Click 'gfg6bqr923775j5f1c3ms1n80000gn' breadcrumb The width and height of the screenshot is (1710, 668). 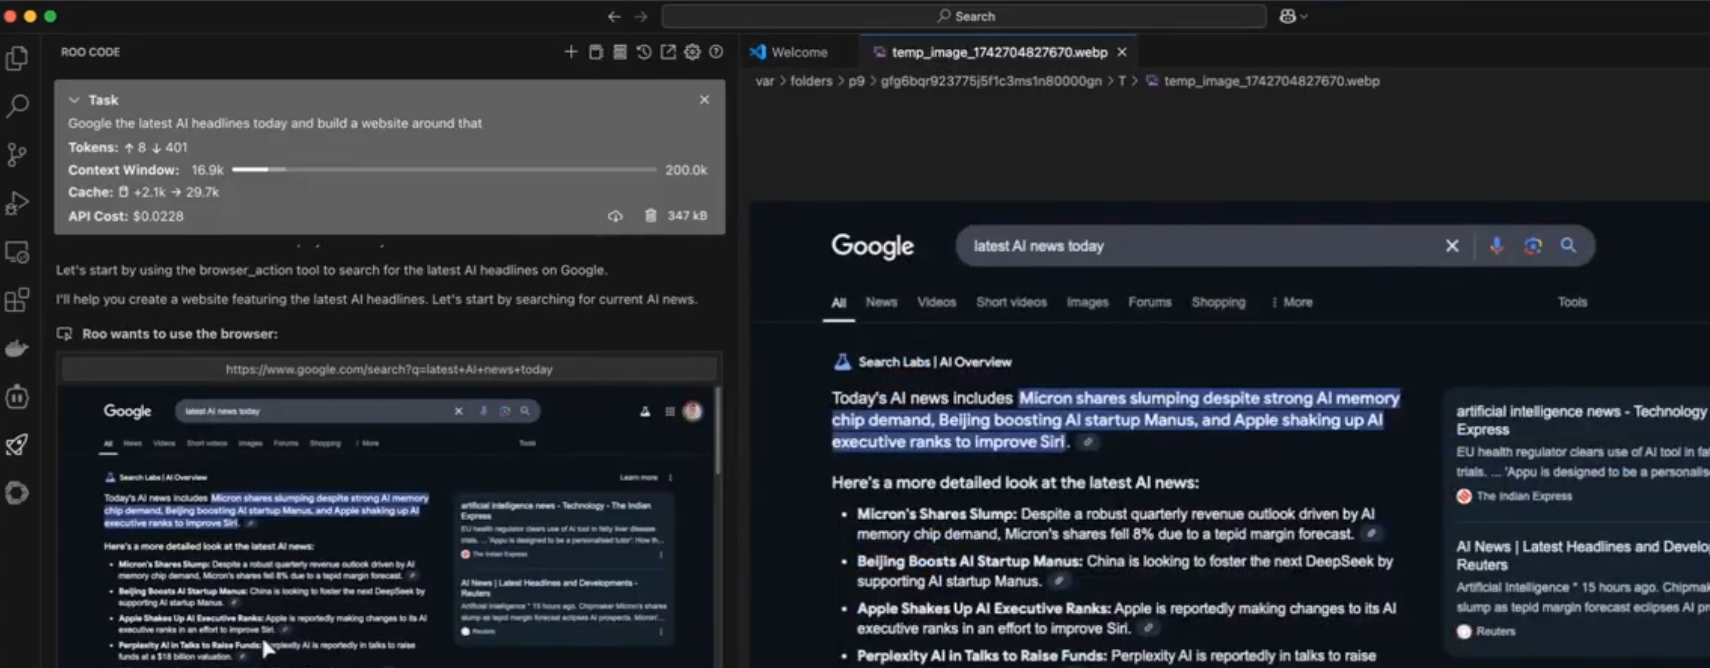tap(991, 81)
